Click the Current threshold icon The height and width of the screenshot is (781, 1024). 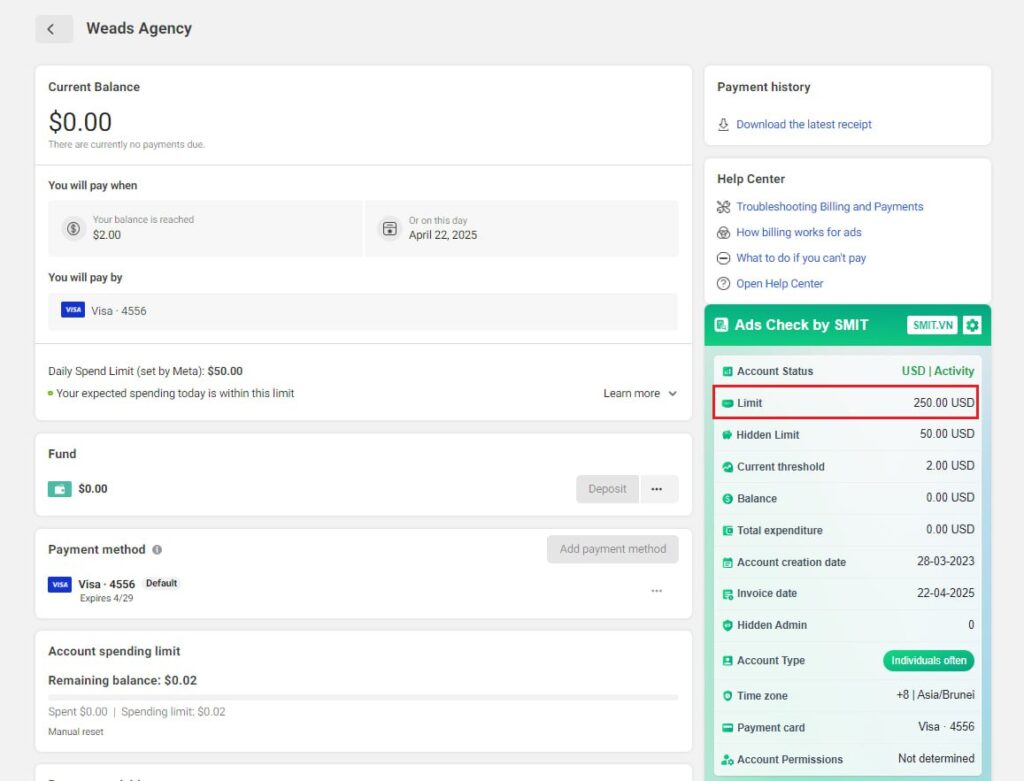[728, 467]
